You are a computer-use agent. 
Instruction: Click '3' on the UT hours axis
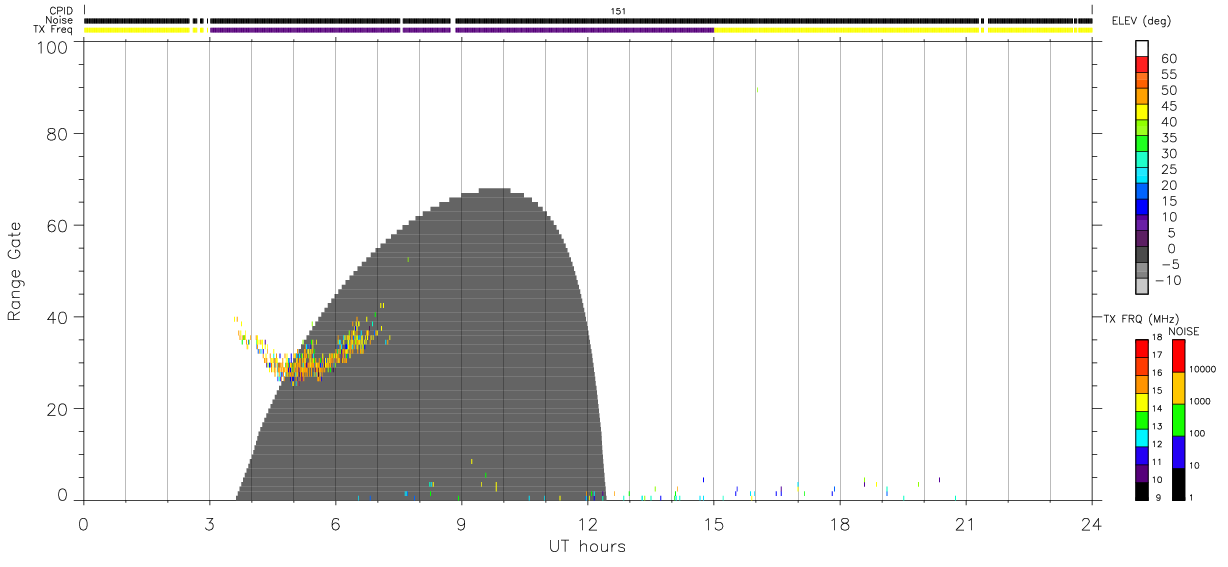[x=209, y=523]
